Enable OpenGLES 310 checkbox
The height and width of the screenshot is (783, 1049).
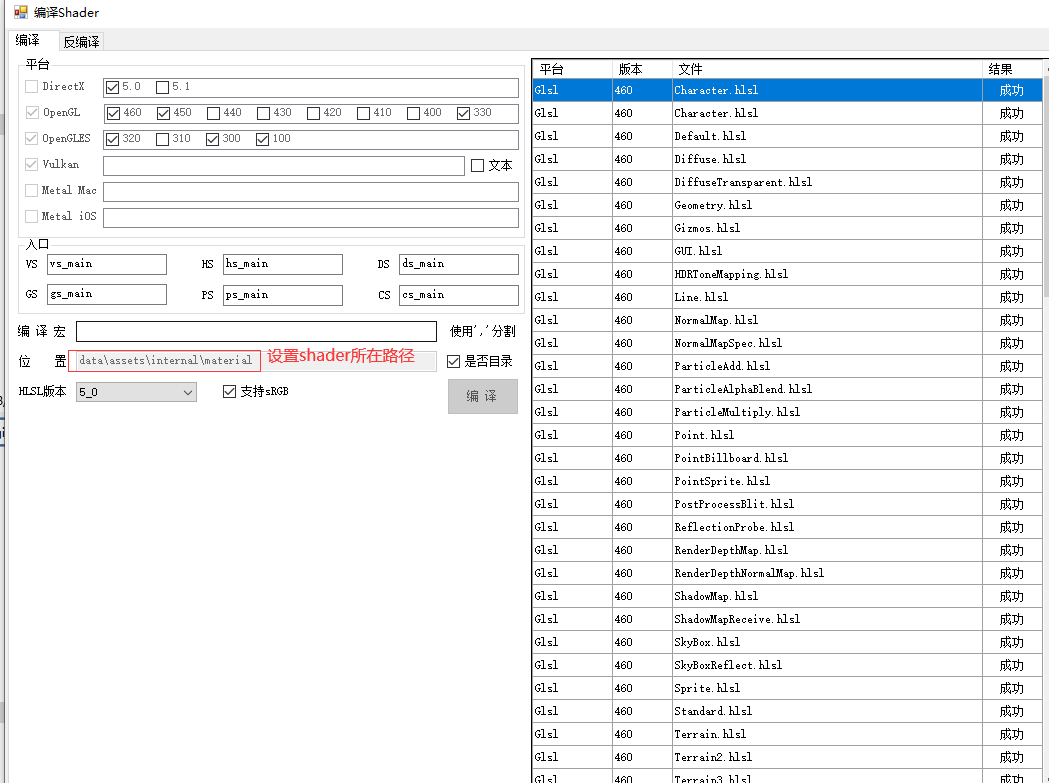click(163, 139)
